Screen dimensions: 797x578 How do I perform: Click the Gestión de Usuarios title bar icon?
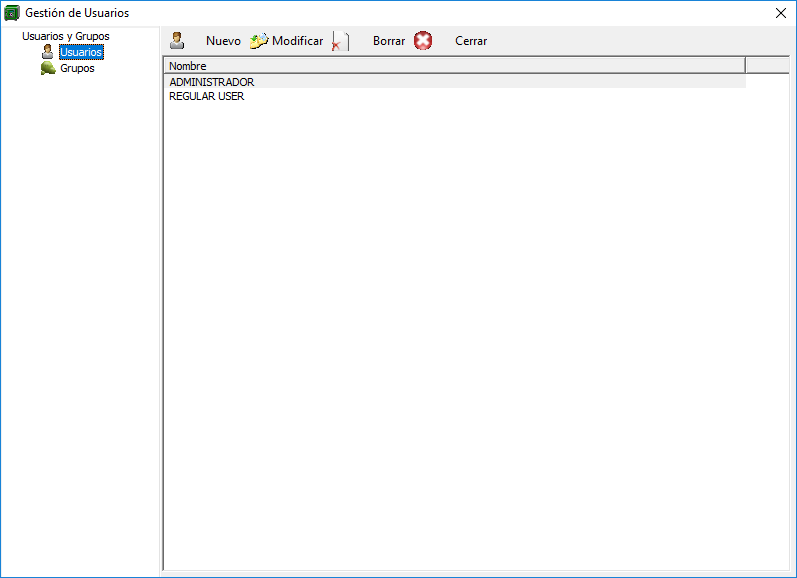coord(12,13)
